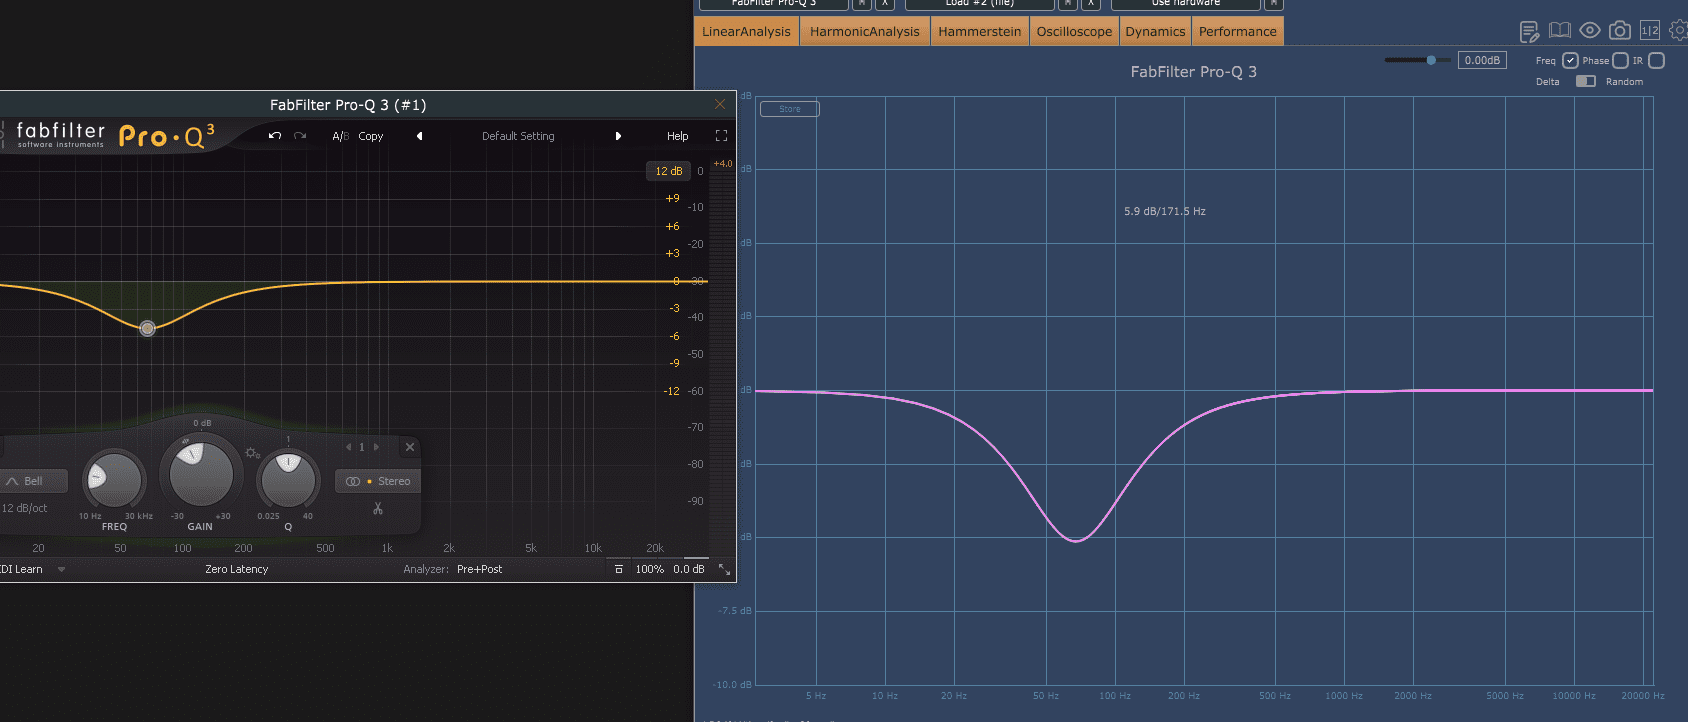Image resolution: width=1688 pixels, height=722 pixels.
Task: Take a snapshot with the camera icon
Action: click(1620, 31)
